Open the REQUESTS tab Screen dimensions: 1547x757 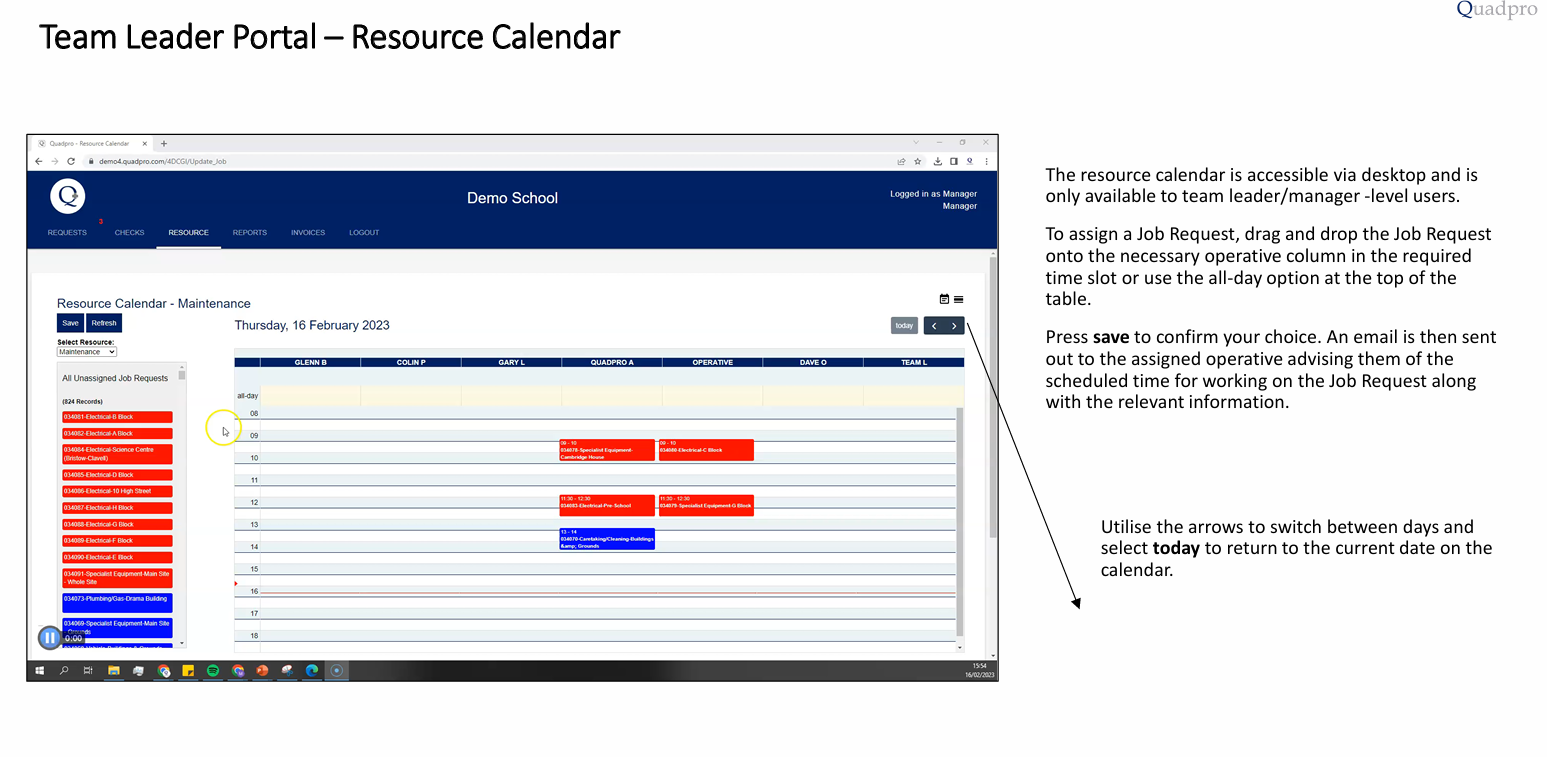pos(67,233)
